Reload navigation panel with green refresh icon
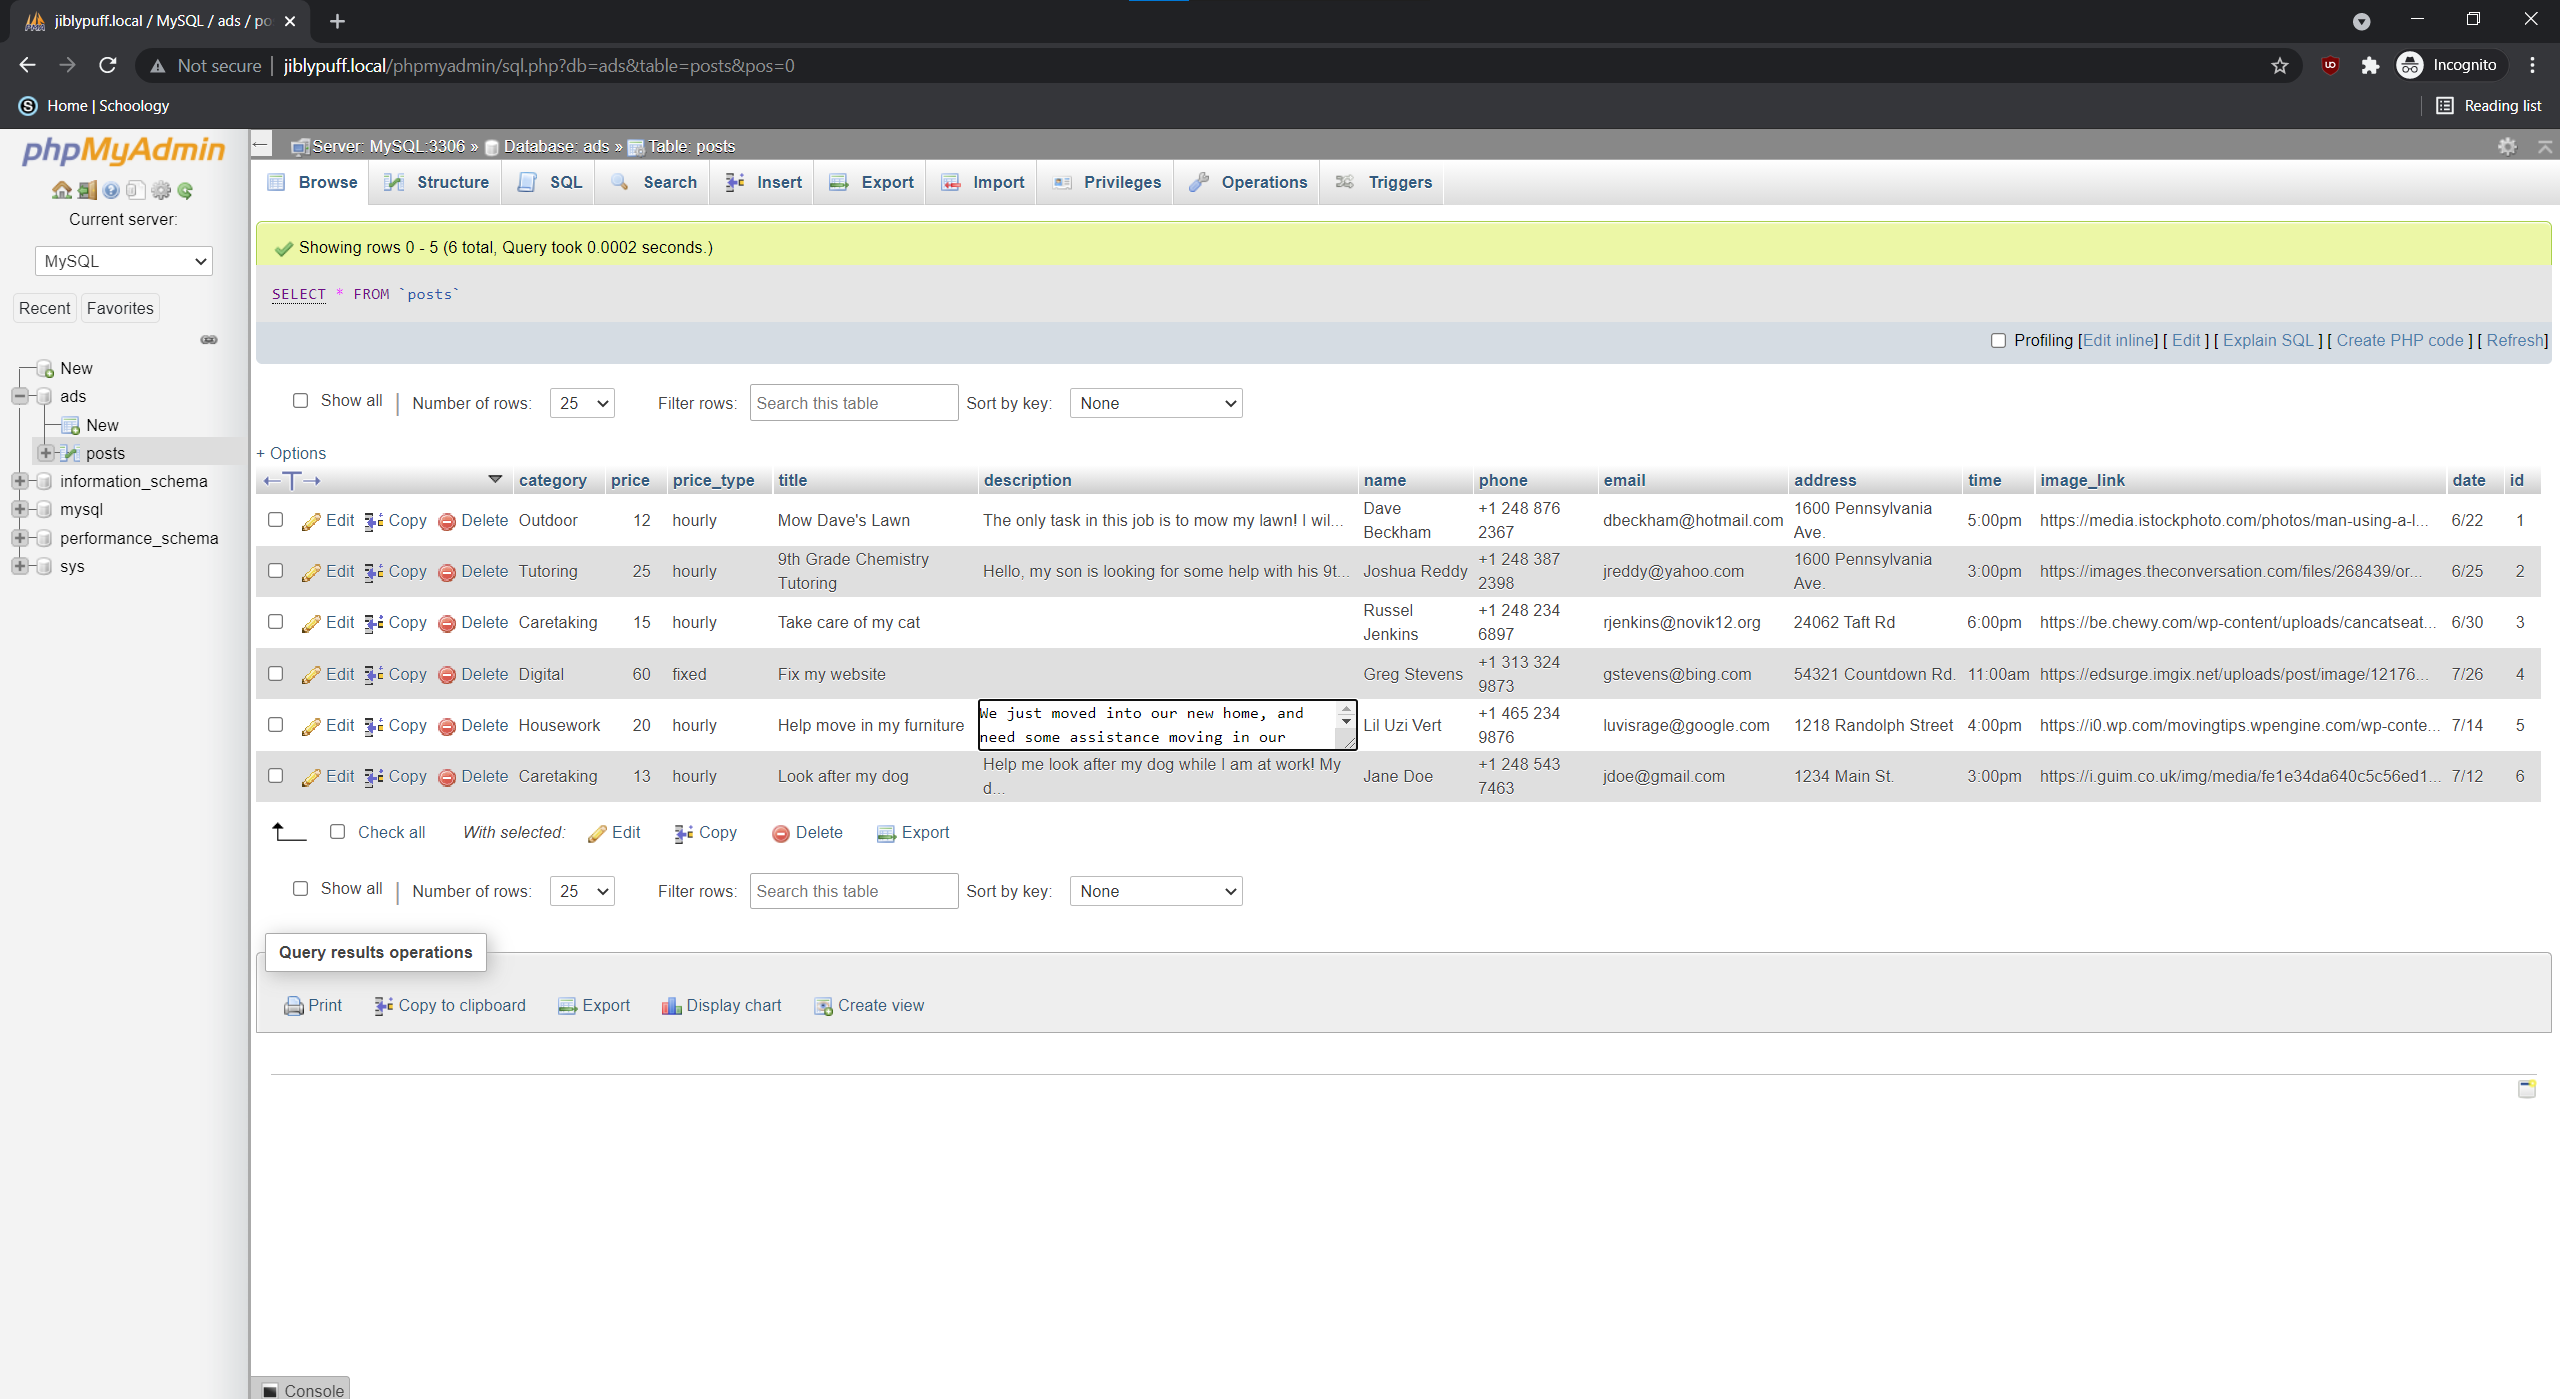 [186, 190]
